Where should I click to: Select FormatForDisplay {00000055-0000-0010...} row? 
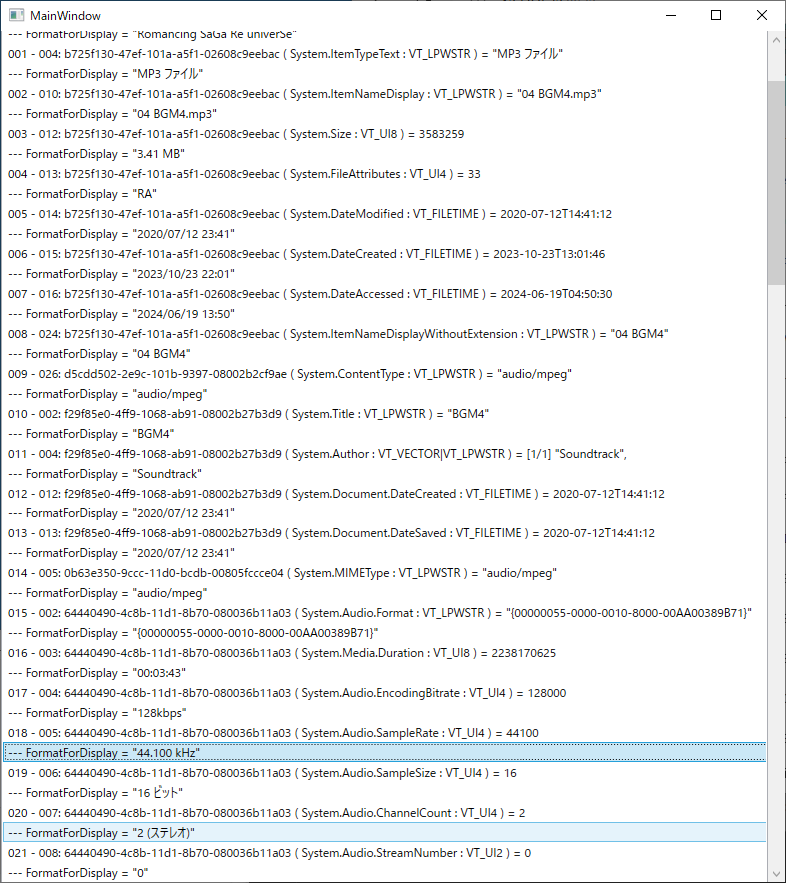pyautogui.click(x=385, y=633)
